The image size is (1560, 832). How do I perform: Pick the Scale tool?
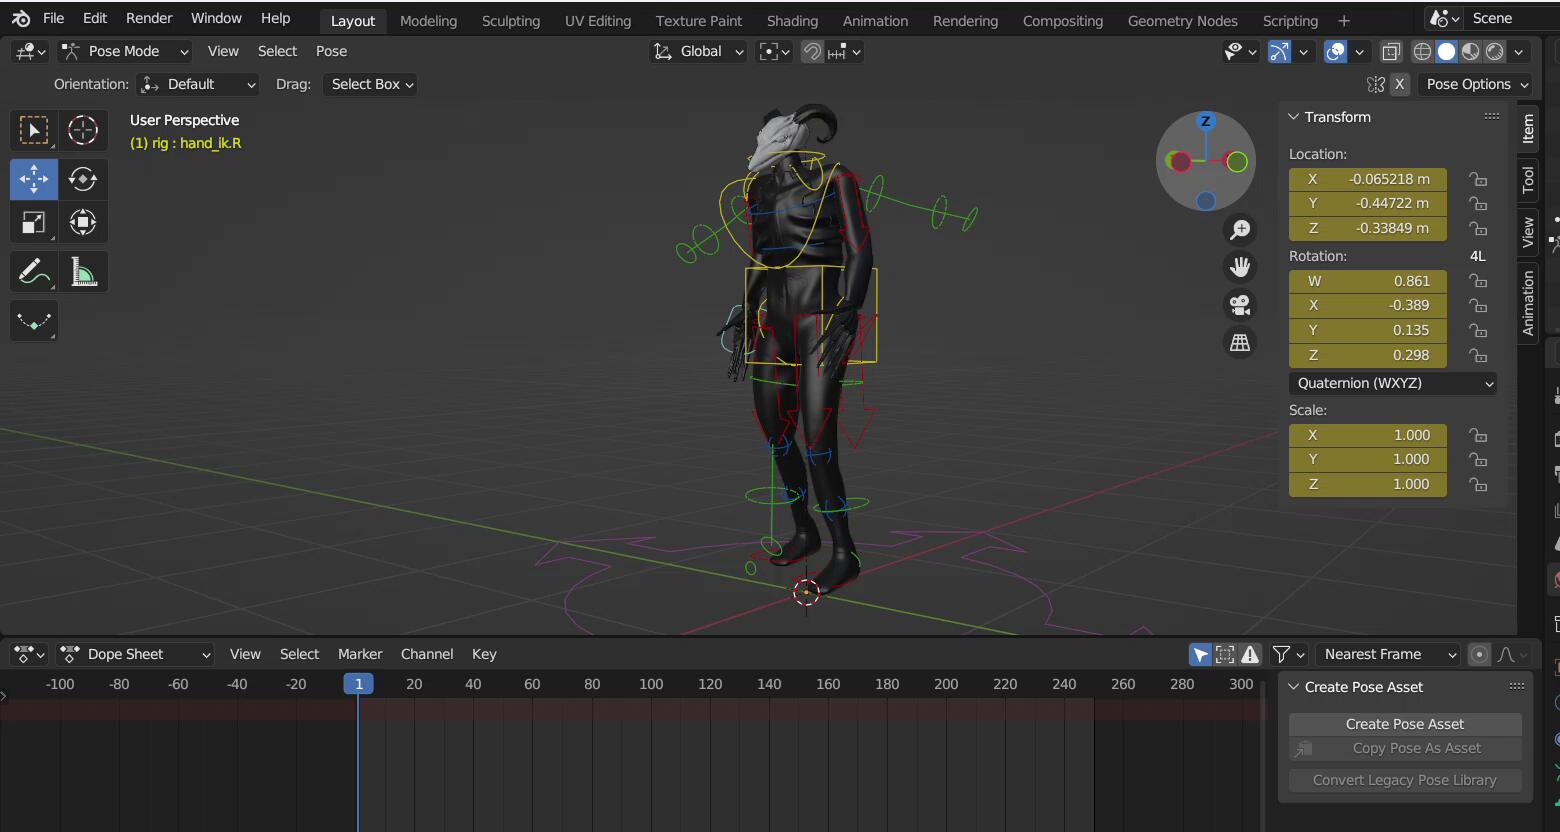34,222
